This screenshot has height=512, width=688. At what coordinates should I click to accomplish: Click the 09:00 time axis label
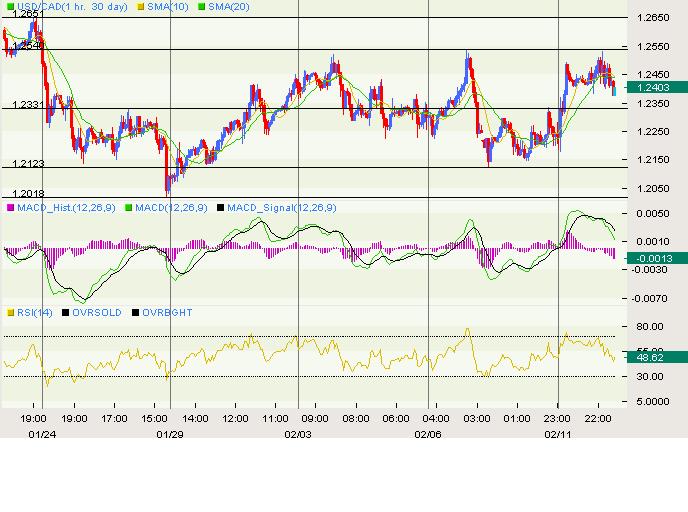click(x=315, y=419)
